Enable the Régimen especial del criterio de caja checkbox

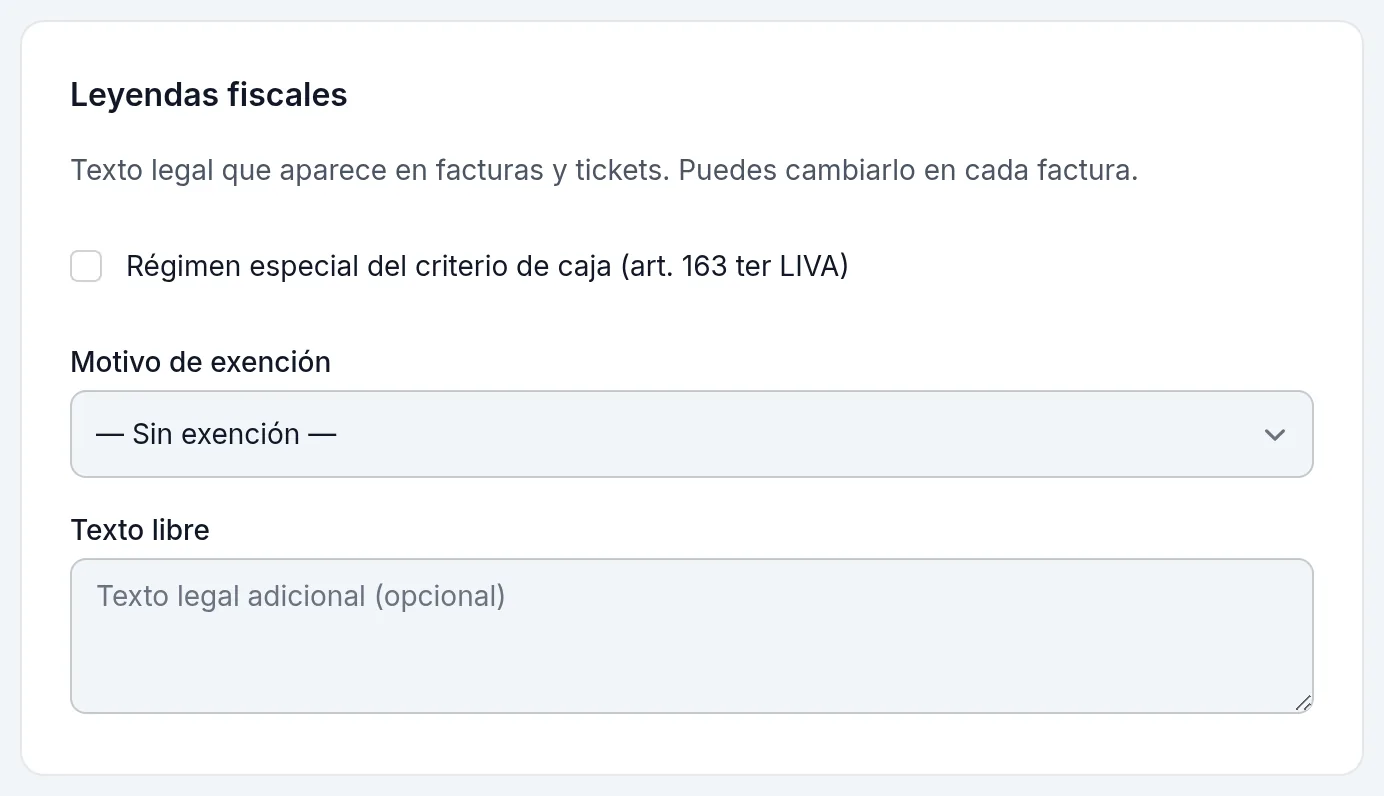click(x=86, y=267)
